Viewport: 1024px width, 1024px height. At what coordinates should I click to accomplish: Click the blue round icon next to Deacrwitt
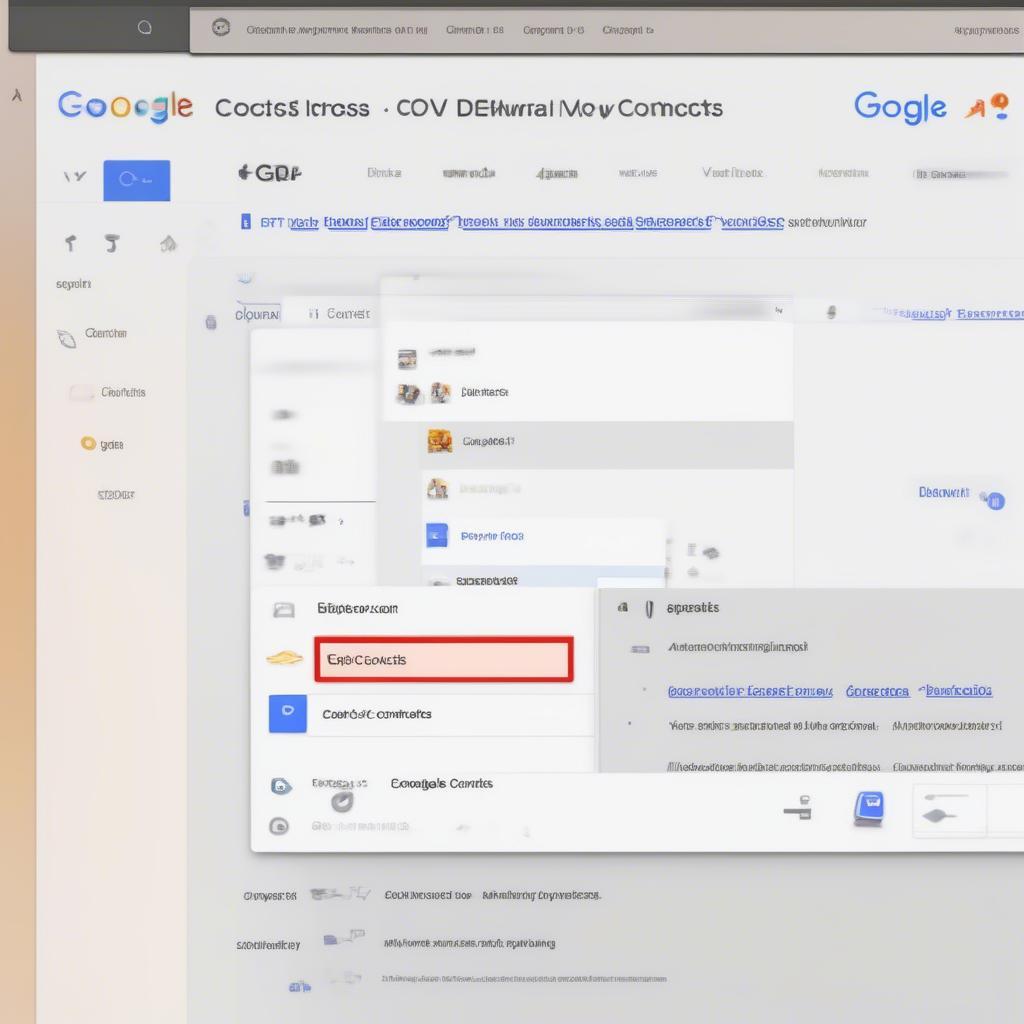pyautogui.click(x=995, y=501)
